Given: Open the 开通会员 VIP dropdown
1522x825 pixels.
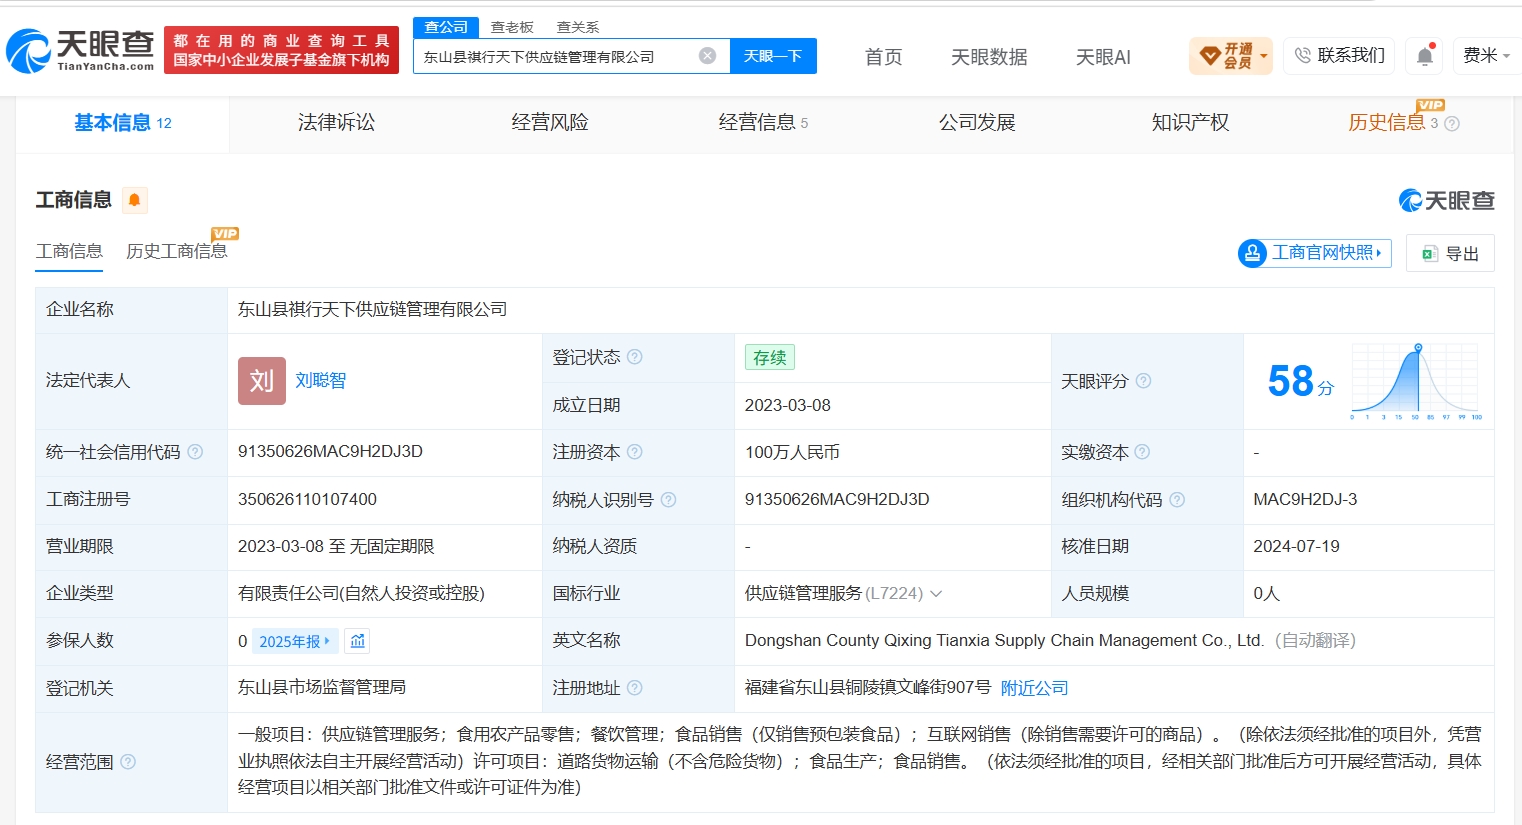Looking at the screenshot, I should coord(1231,56).
